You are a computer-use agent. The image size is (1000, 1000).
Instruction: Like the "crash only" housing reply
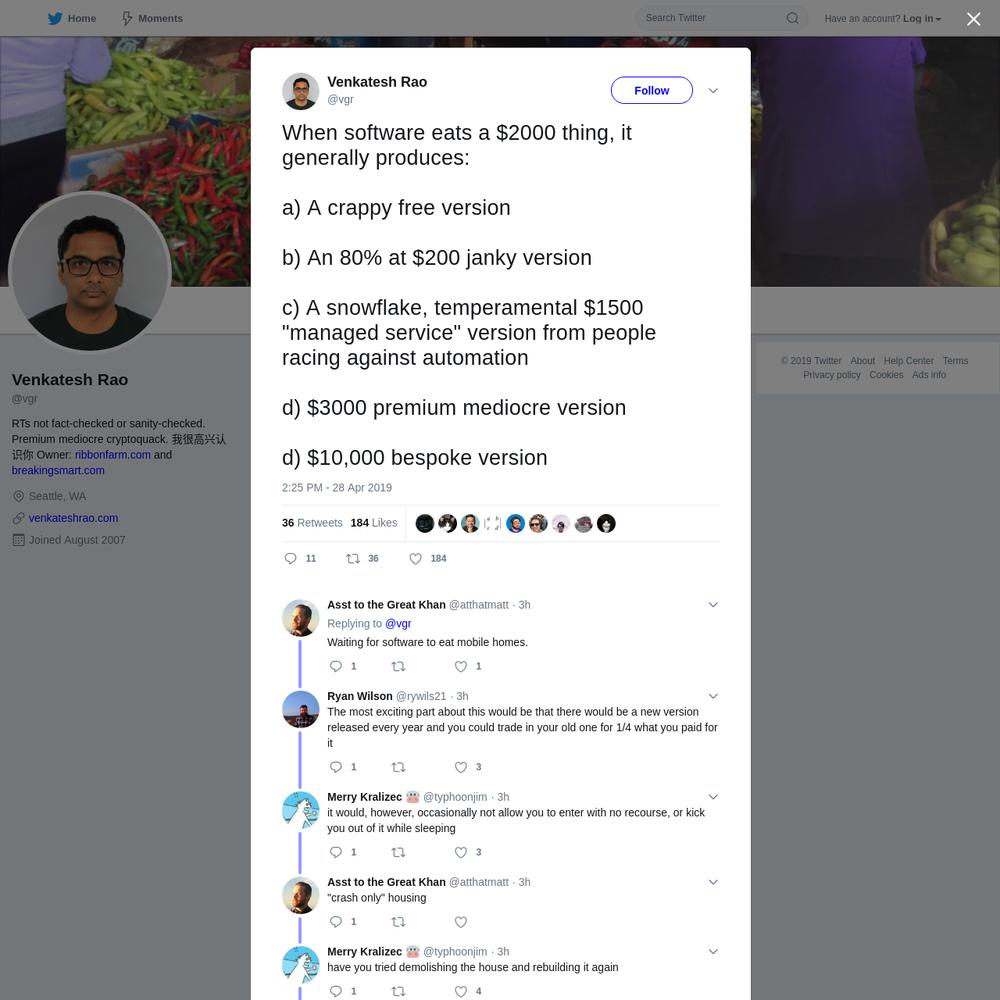[x=460, y=922]
